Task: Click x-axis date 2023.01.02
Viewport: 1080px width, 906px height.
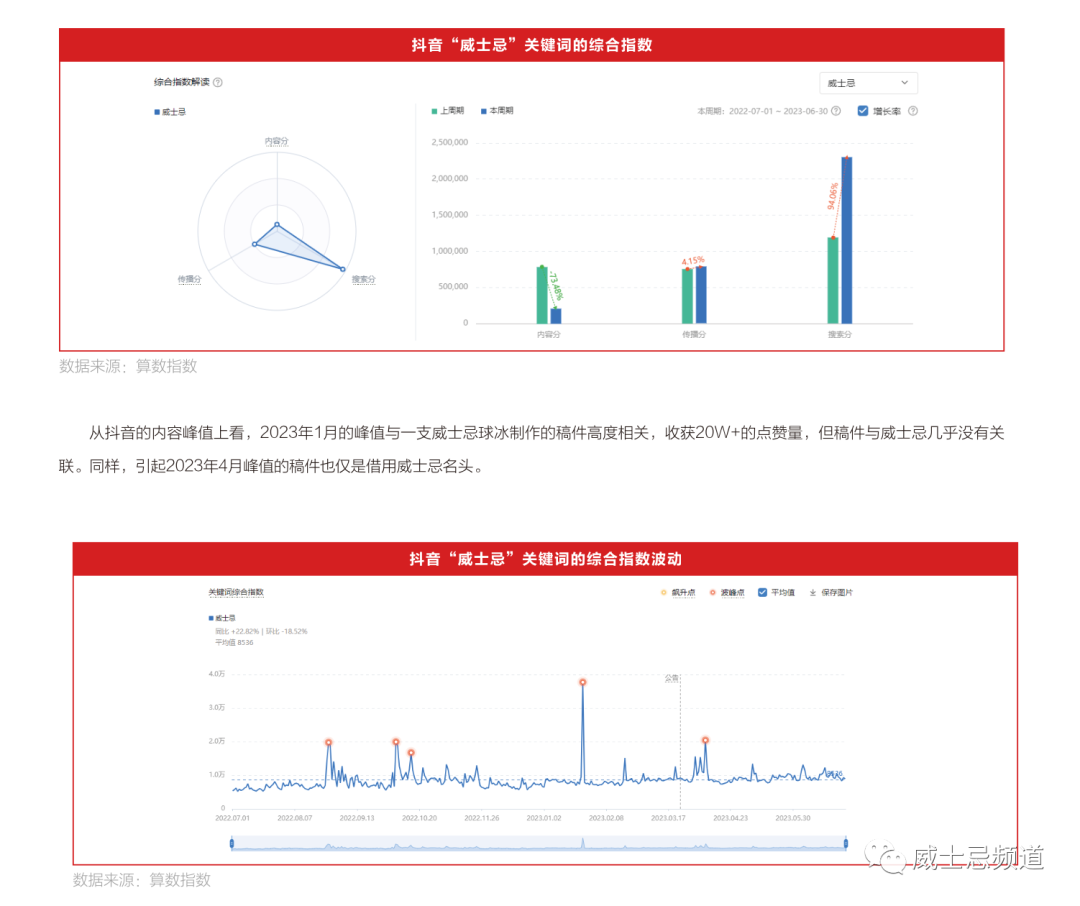Action: point(543,818)
